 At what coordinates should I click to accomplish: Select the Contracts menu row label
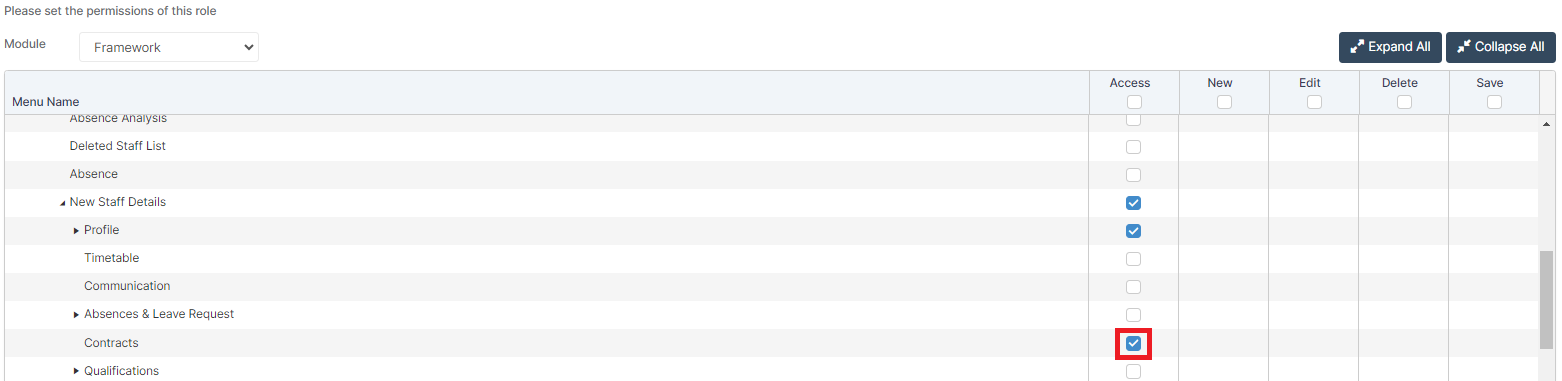click(111, 343)
